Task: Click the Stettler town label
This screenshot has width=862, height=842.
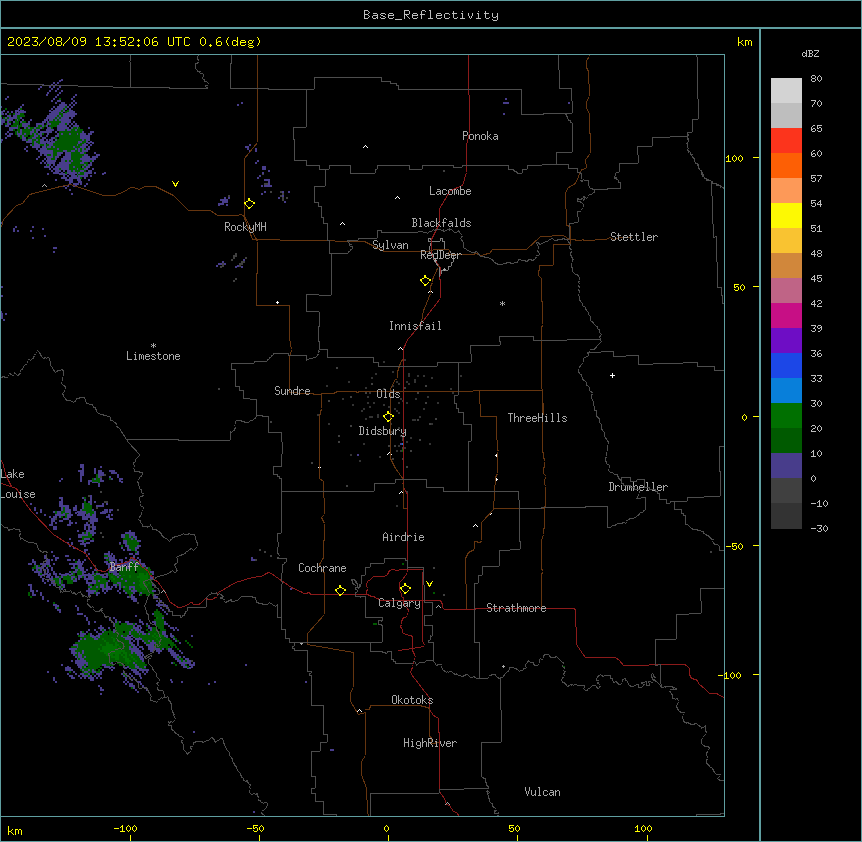Action: coord(634,237)
